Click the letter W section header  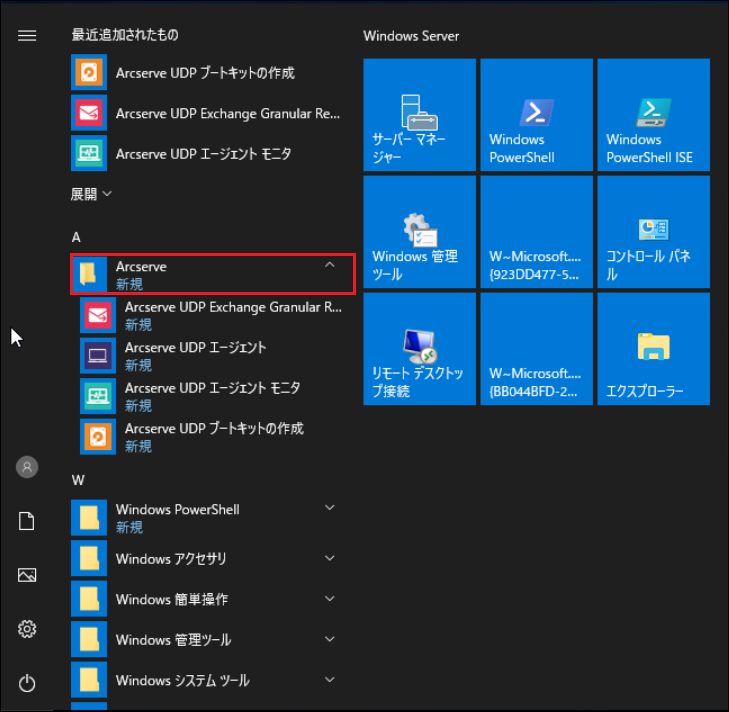78,480
